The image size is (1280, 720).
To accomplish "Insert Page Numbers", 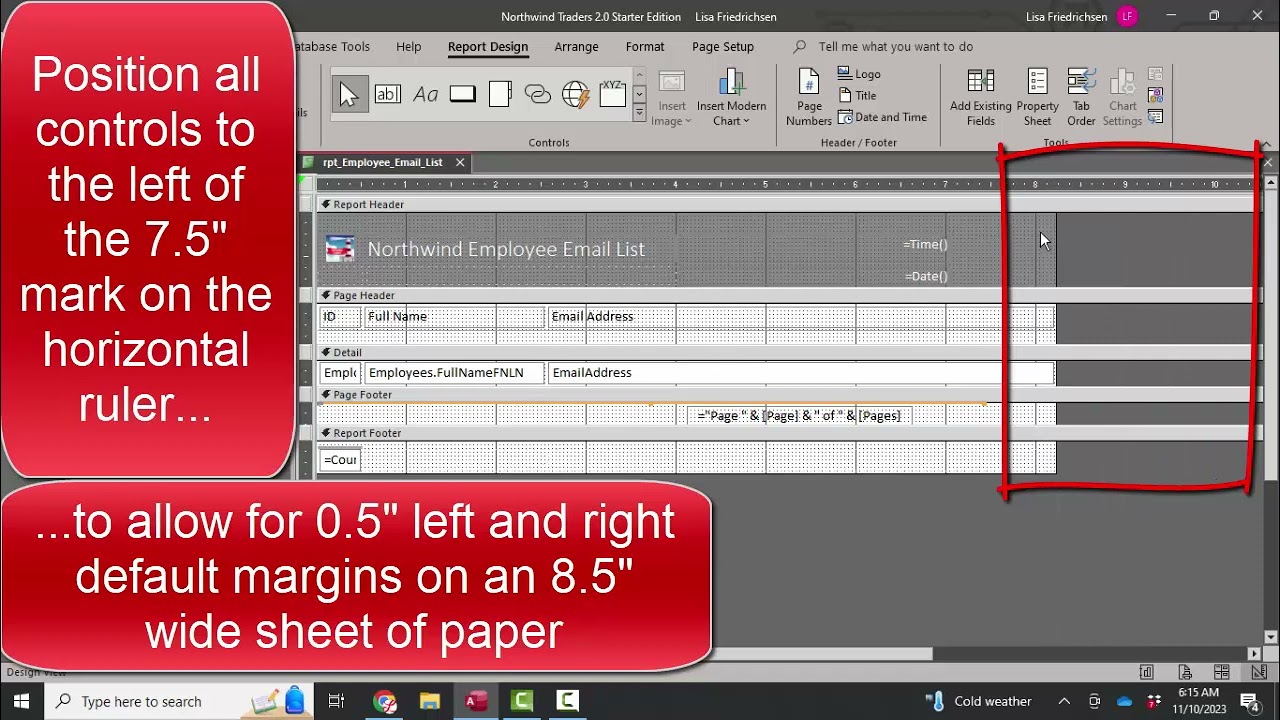I will (x=809, y=98).
